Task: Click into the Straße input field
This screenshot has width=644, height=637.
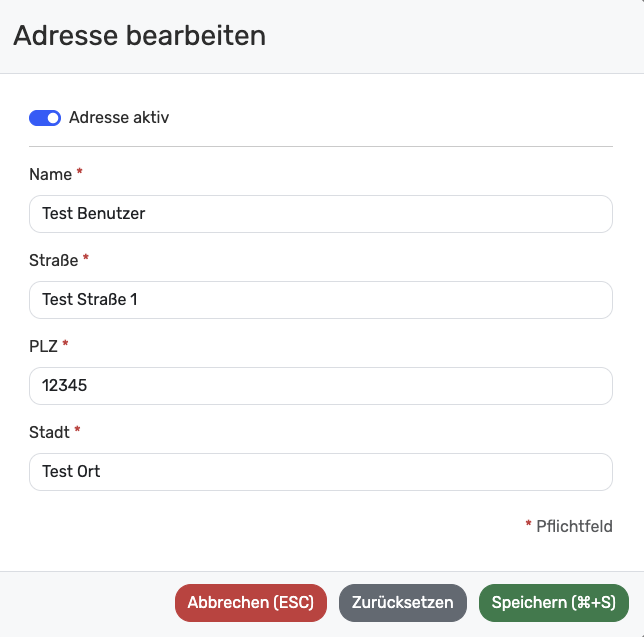Action: tap(320, 300)
